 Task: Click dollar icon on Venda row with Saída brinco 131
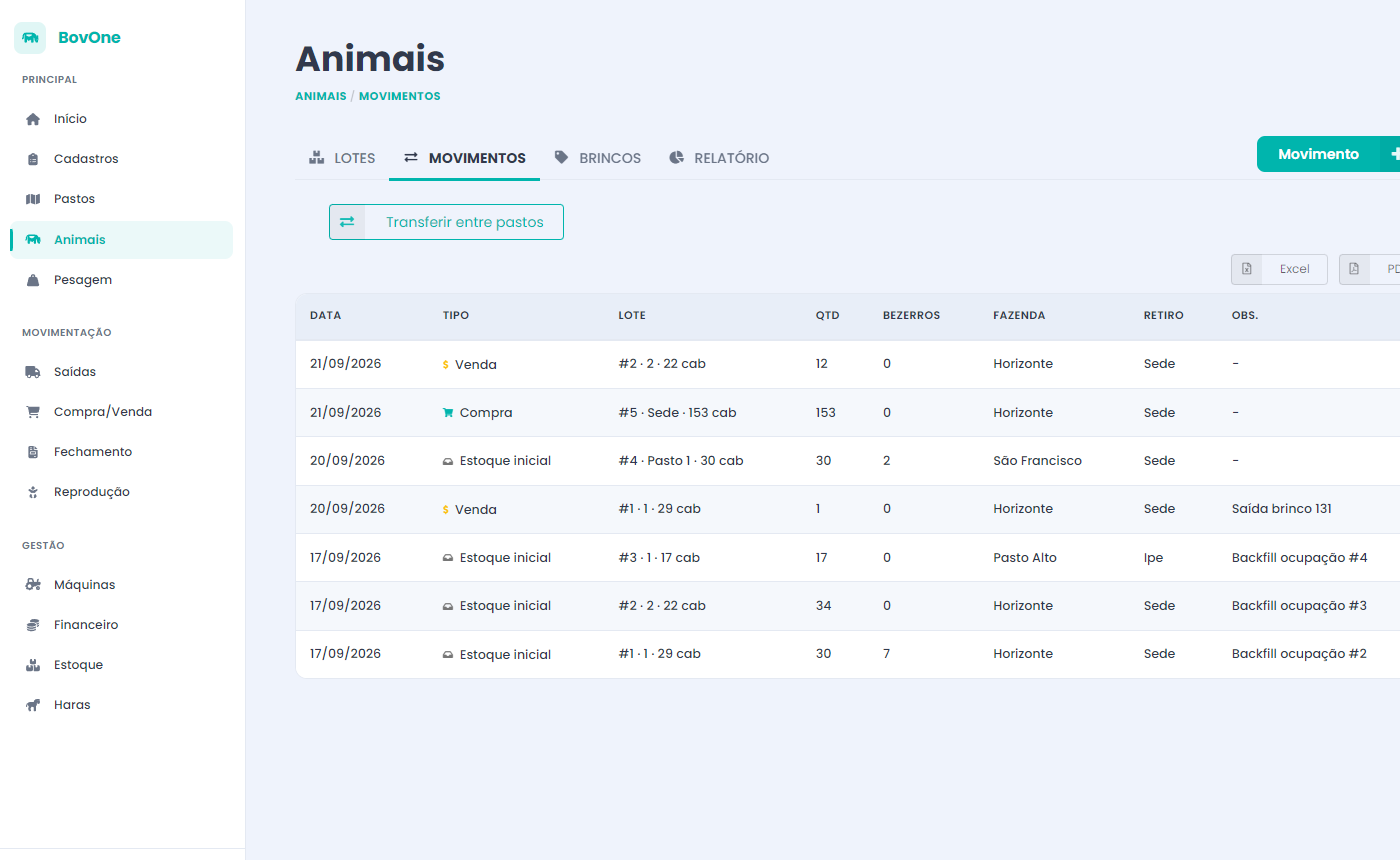[x=446, y=510]
